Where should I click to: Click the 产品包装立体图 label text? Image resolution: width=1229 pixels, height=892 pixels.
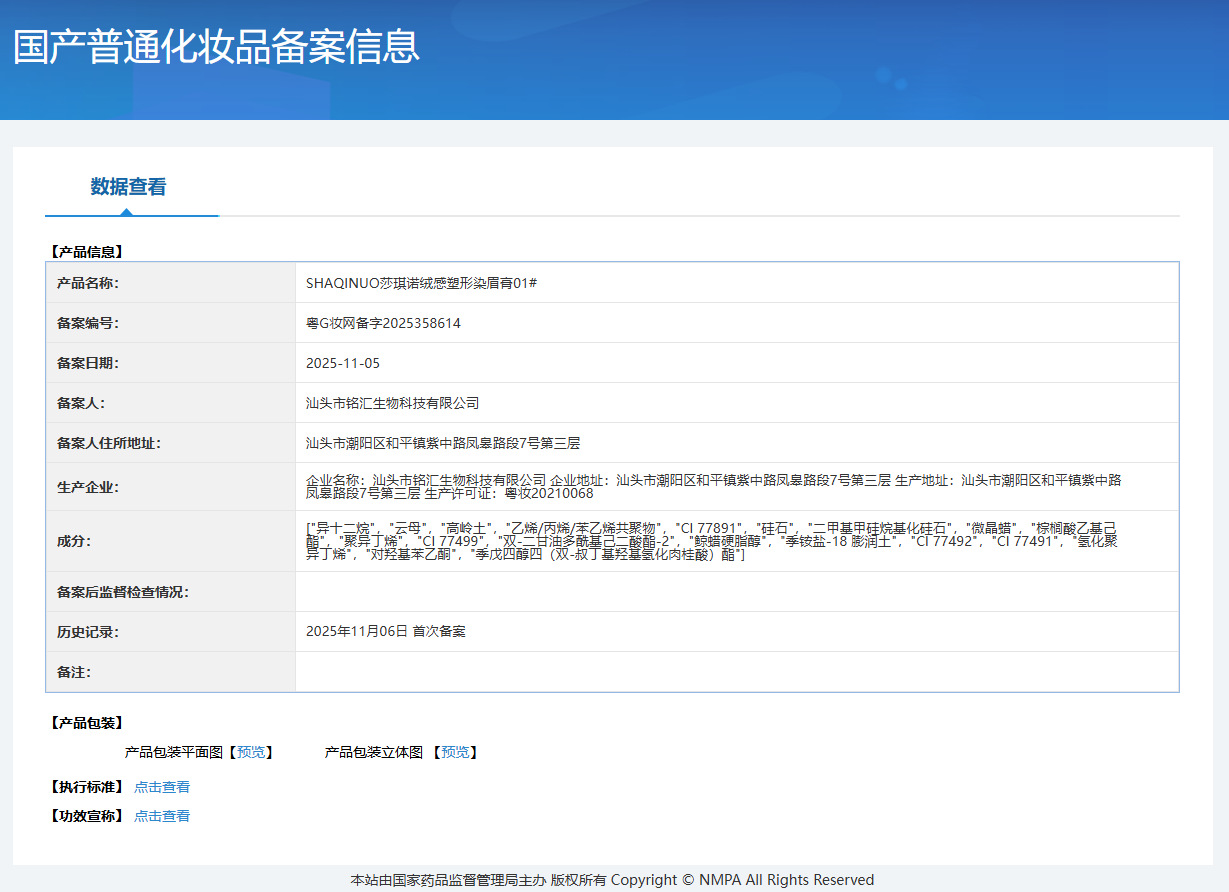[x=374, y=752]
